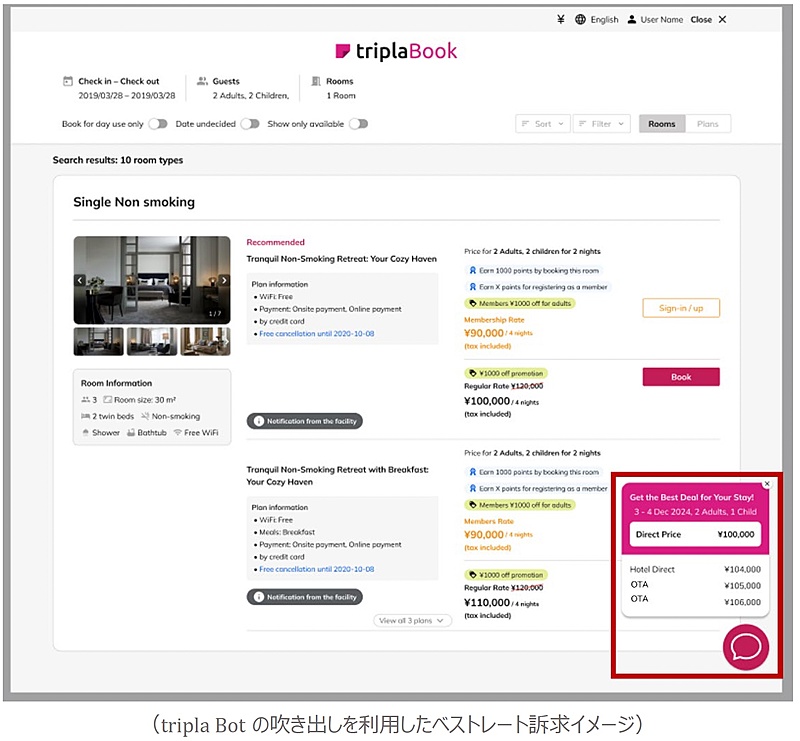Click the Bathtub amenity icon
The image size is (800, 741).
coord(131,432)
